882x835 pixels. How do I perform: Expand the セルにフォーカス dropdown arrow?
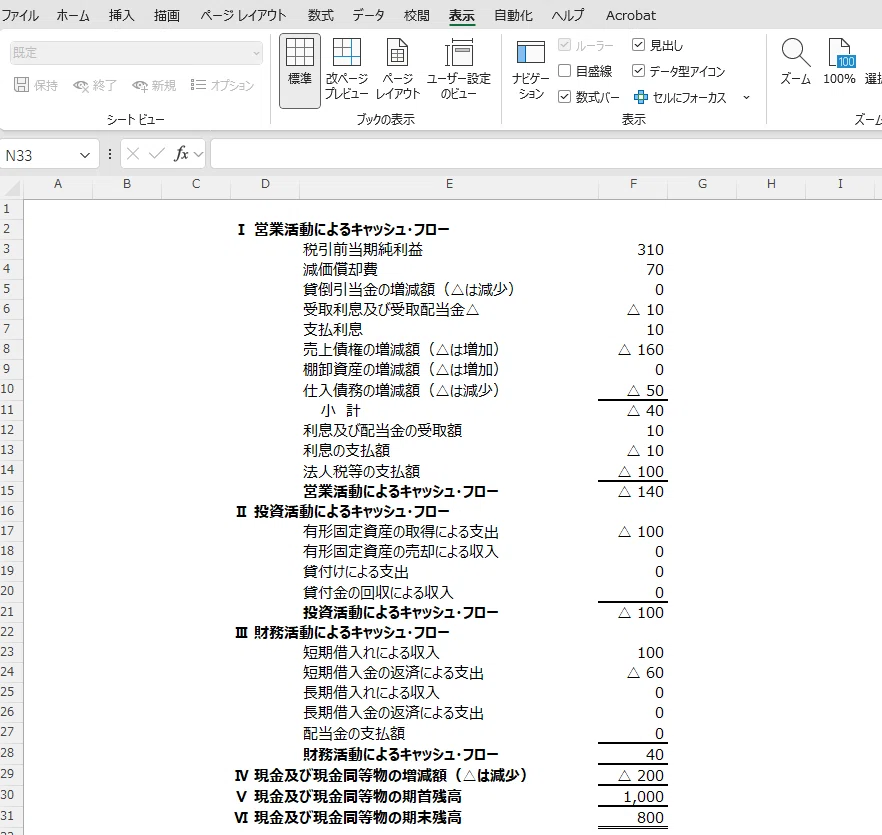pos(746,97)
